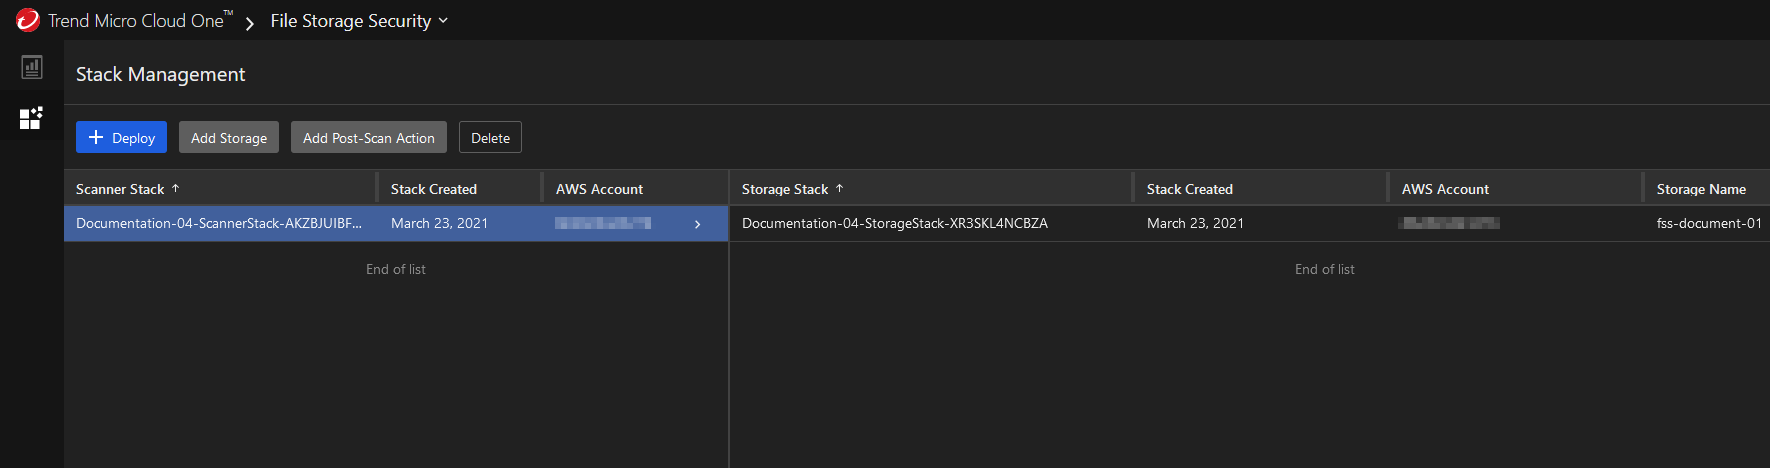The height and width of the screenshot is (468, 1770).
Task: Open the dashboard report sidebar icon
Action: click(x=32, y=67)
